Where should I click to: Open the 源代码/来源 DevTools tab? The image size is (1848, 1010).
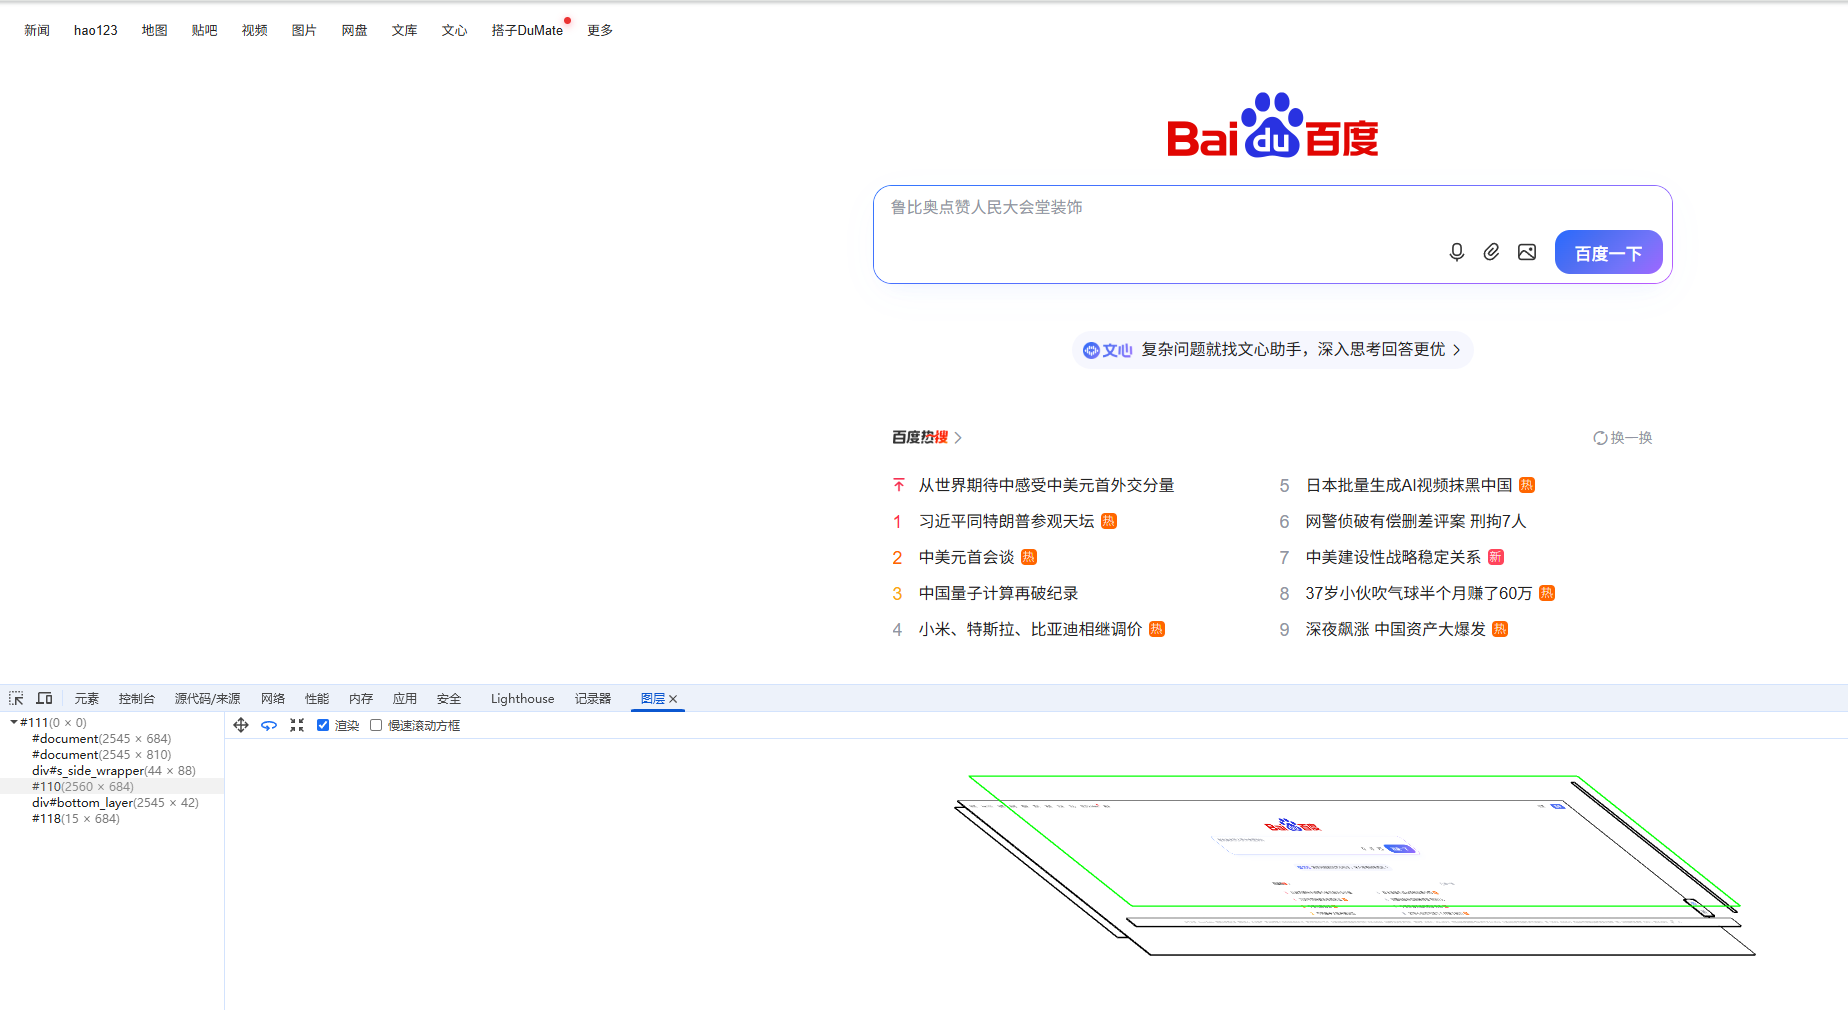tap(208, 699)
